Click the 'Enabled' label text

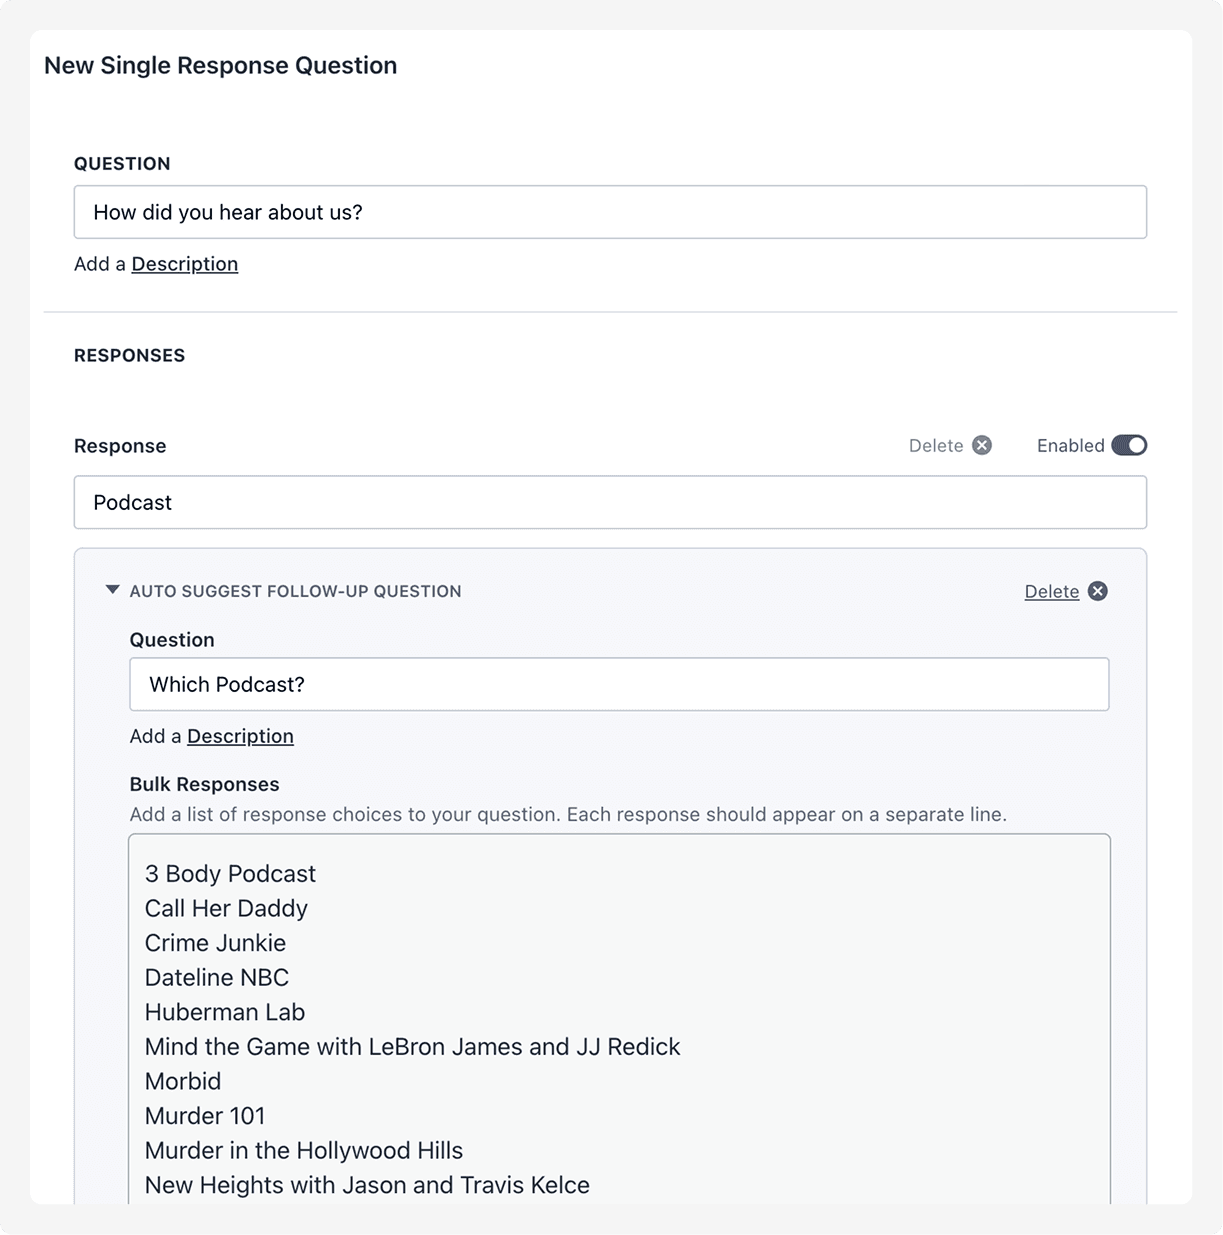pyautogui.click(x=1070, y=446)
